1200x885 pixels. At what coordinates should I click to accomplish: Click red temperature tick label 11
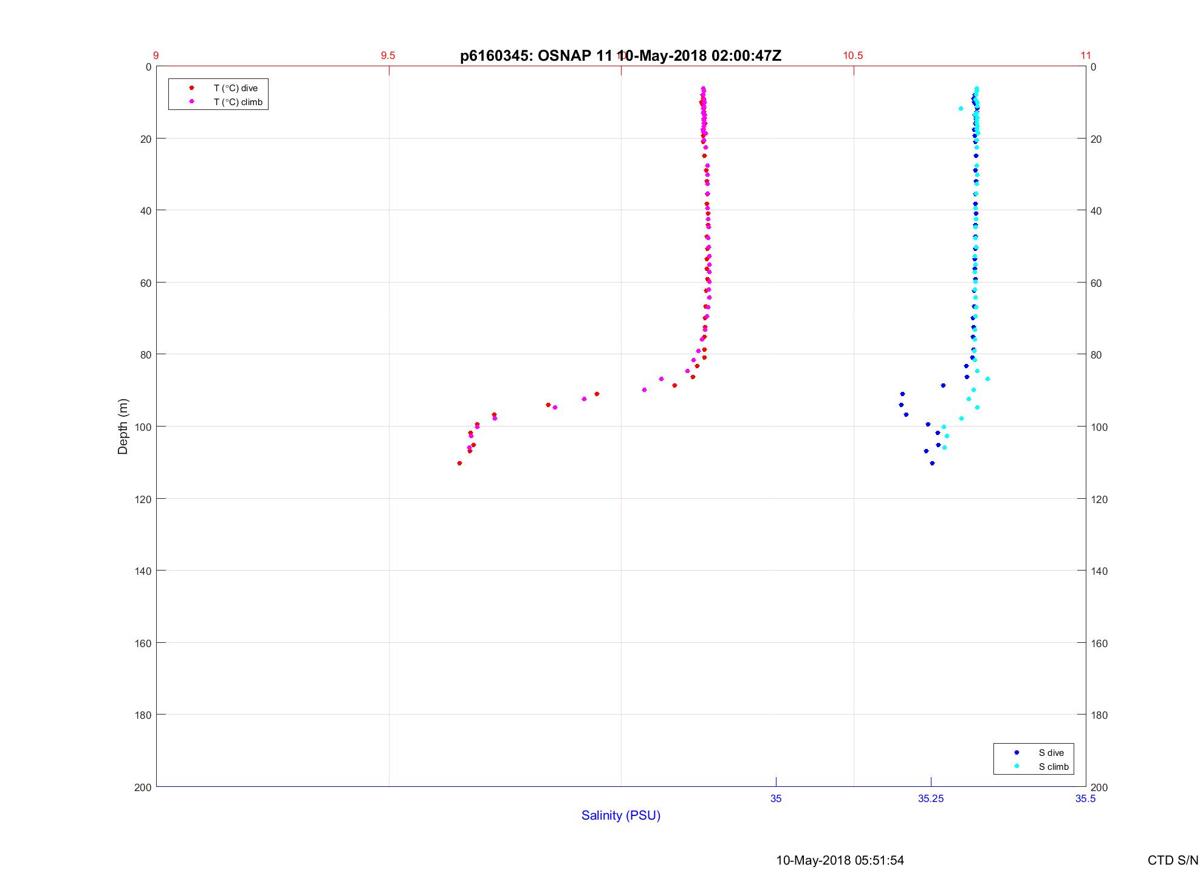click(x=1085, y=56)
